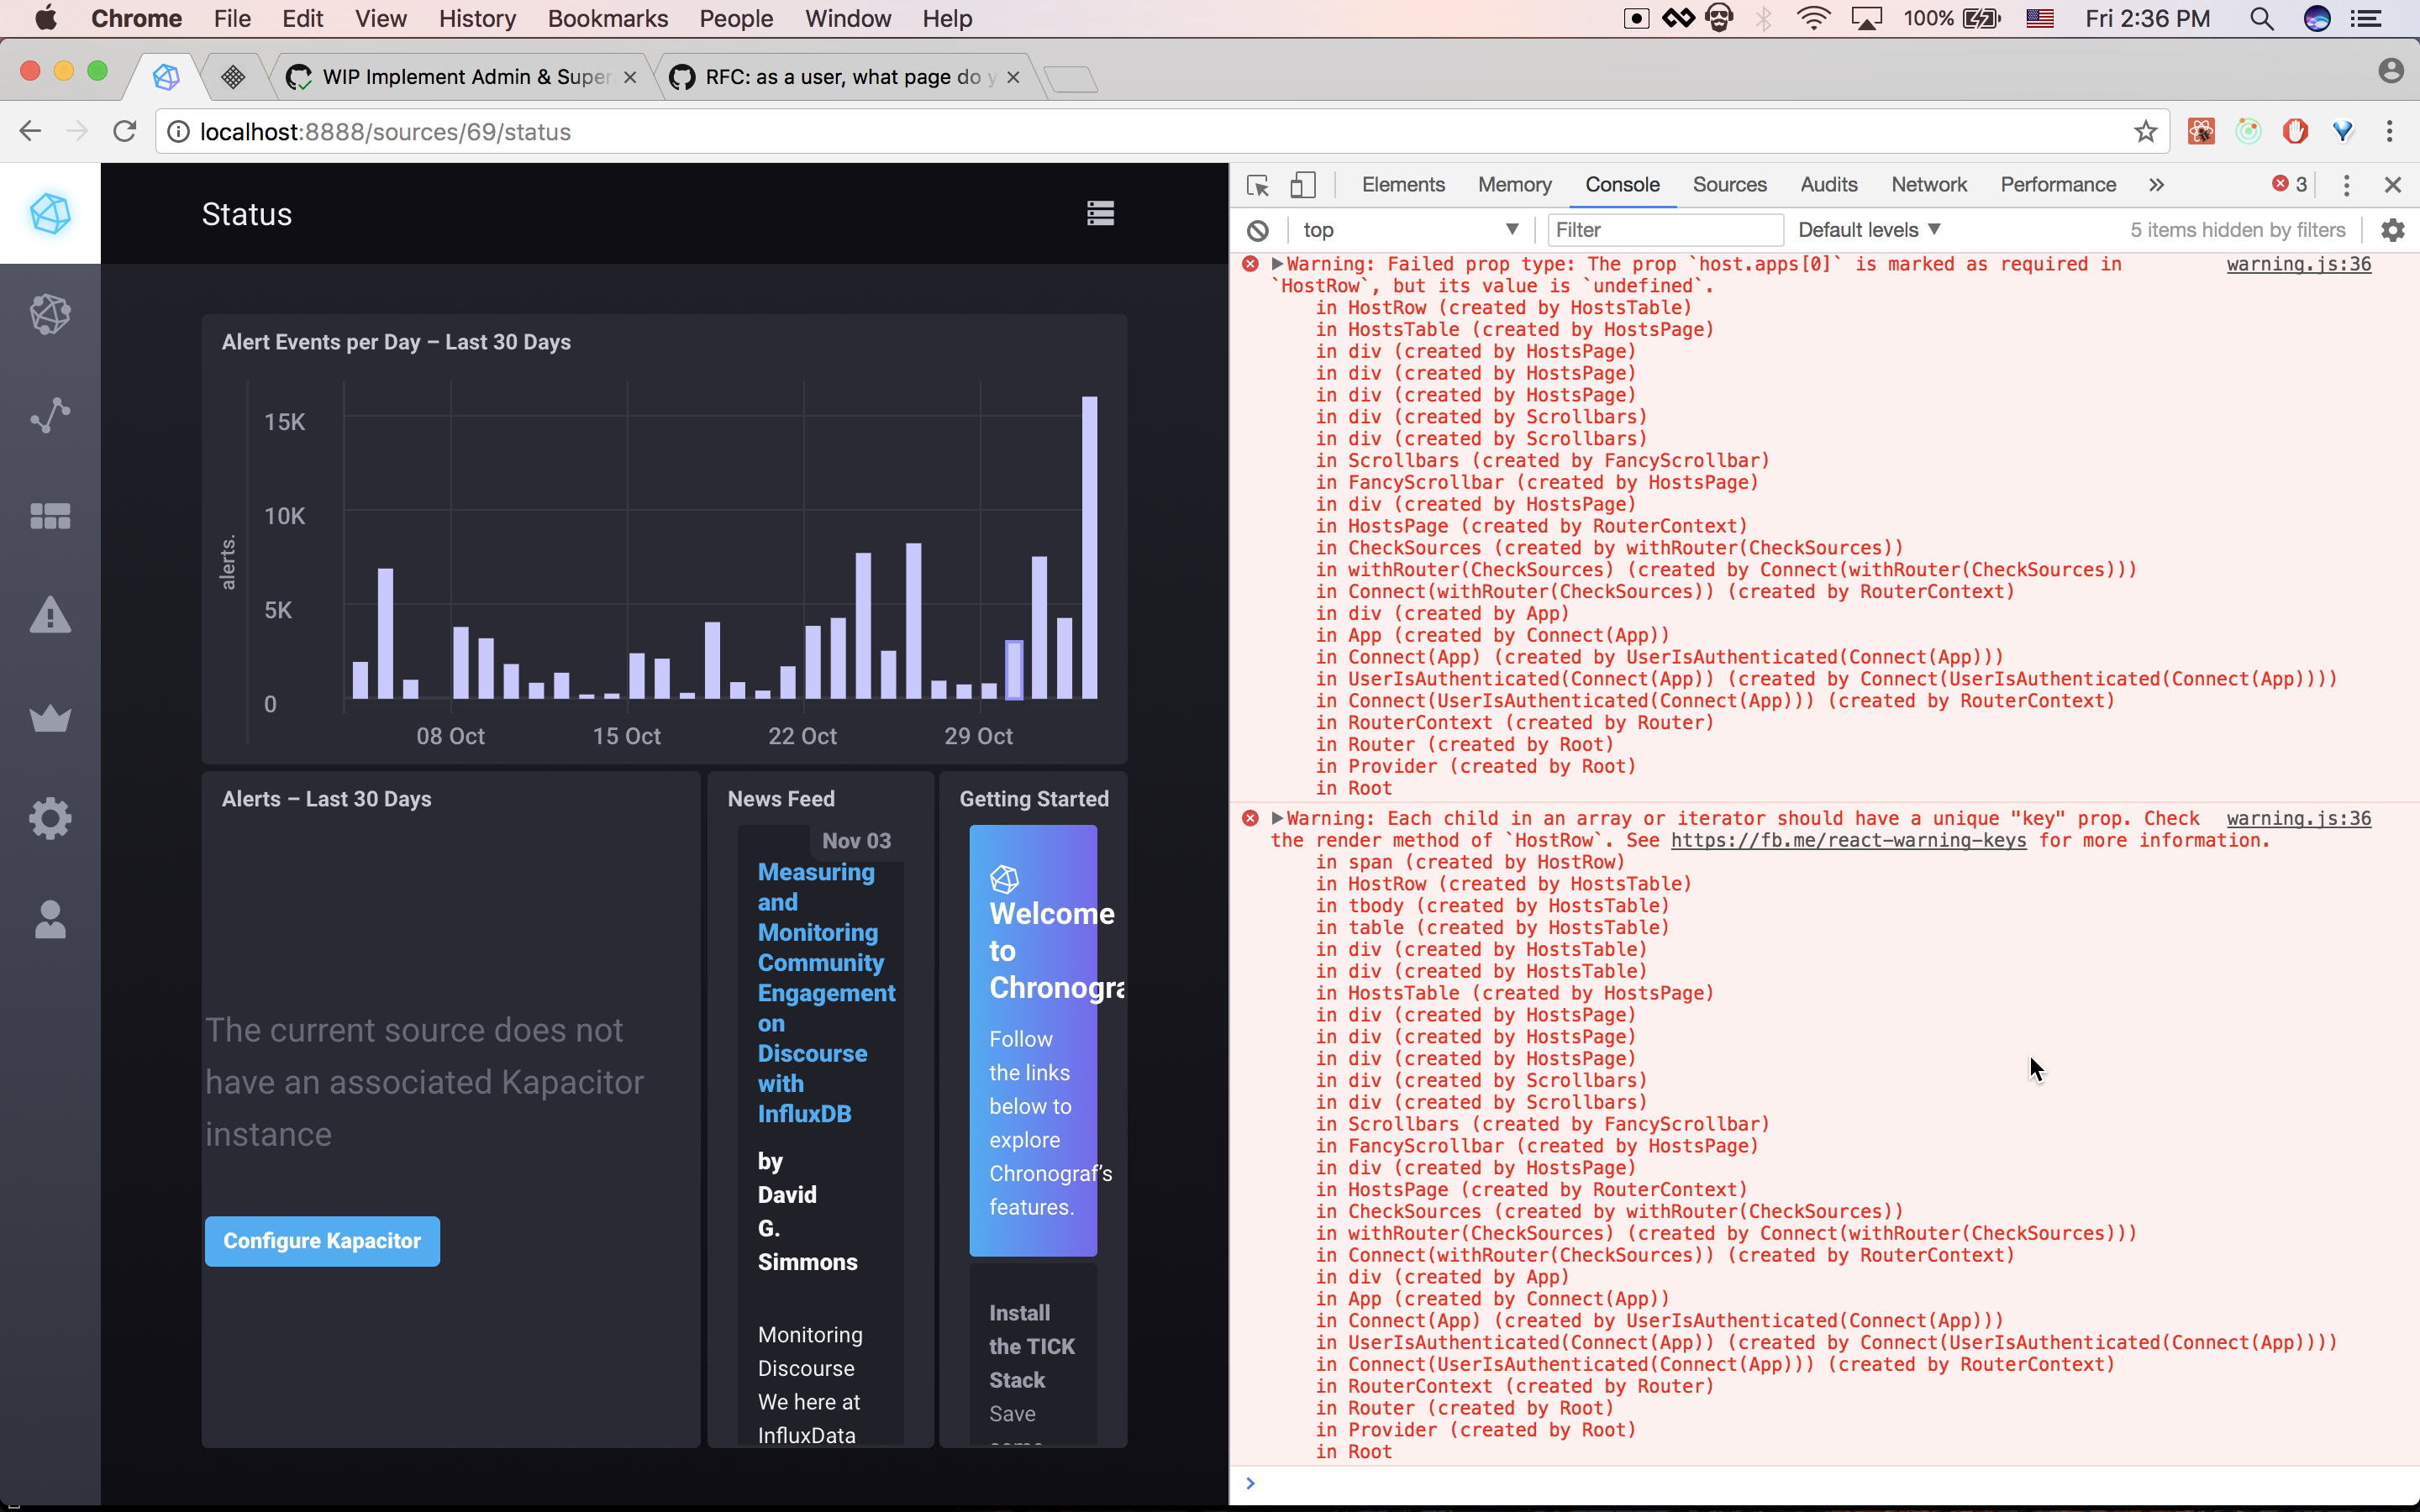
Task: Bookmark the page with the star icon
Action: 2145,131
